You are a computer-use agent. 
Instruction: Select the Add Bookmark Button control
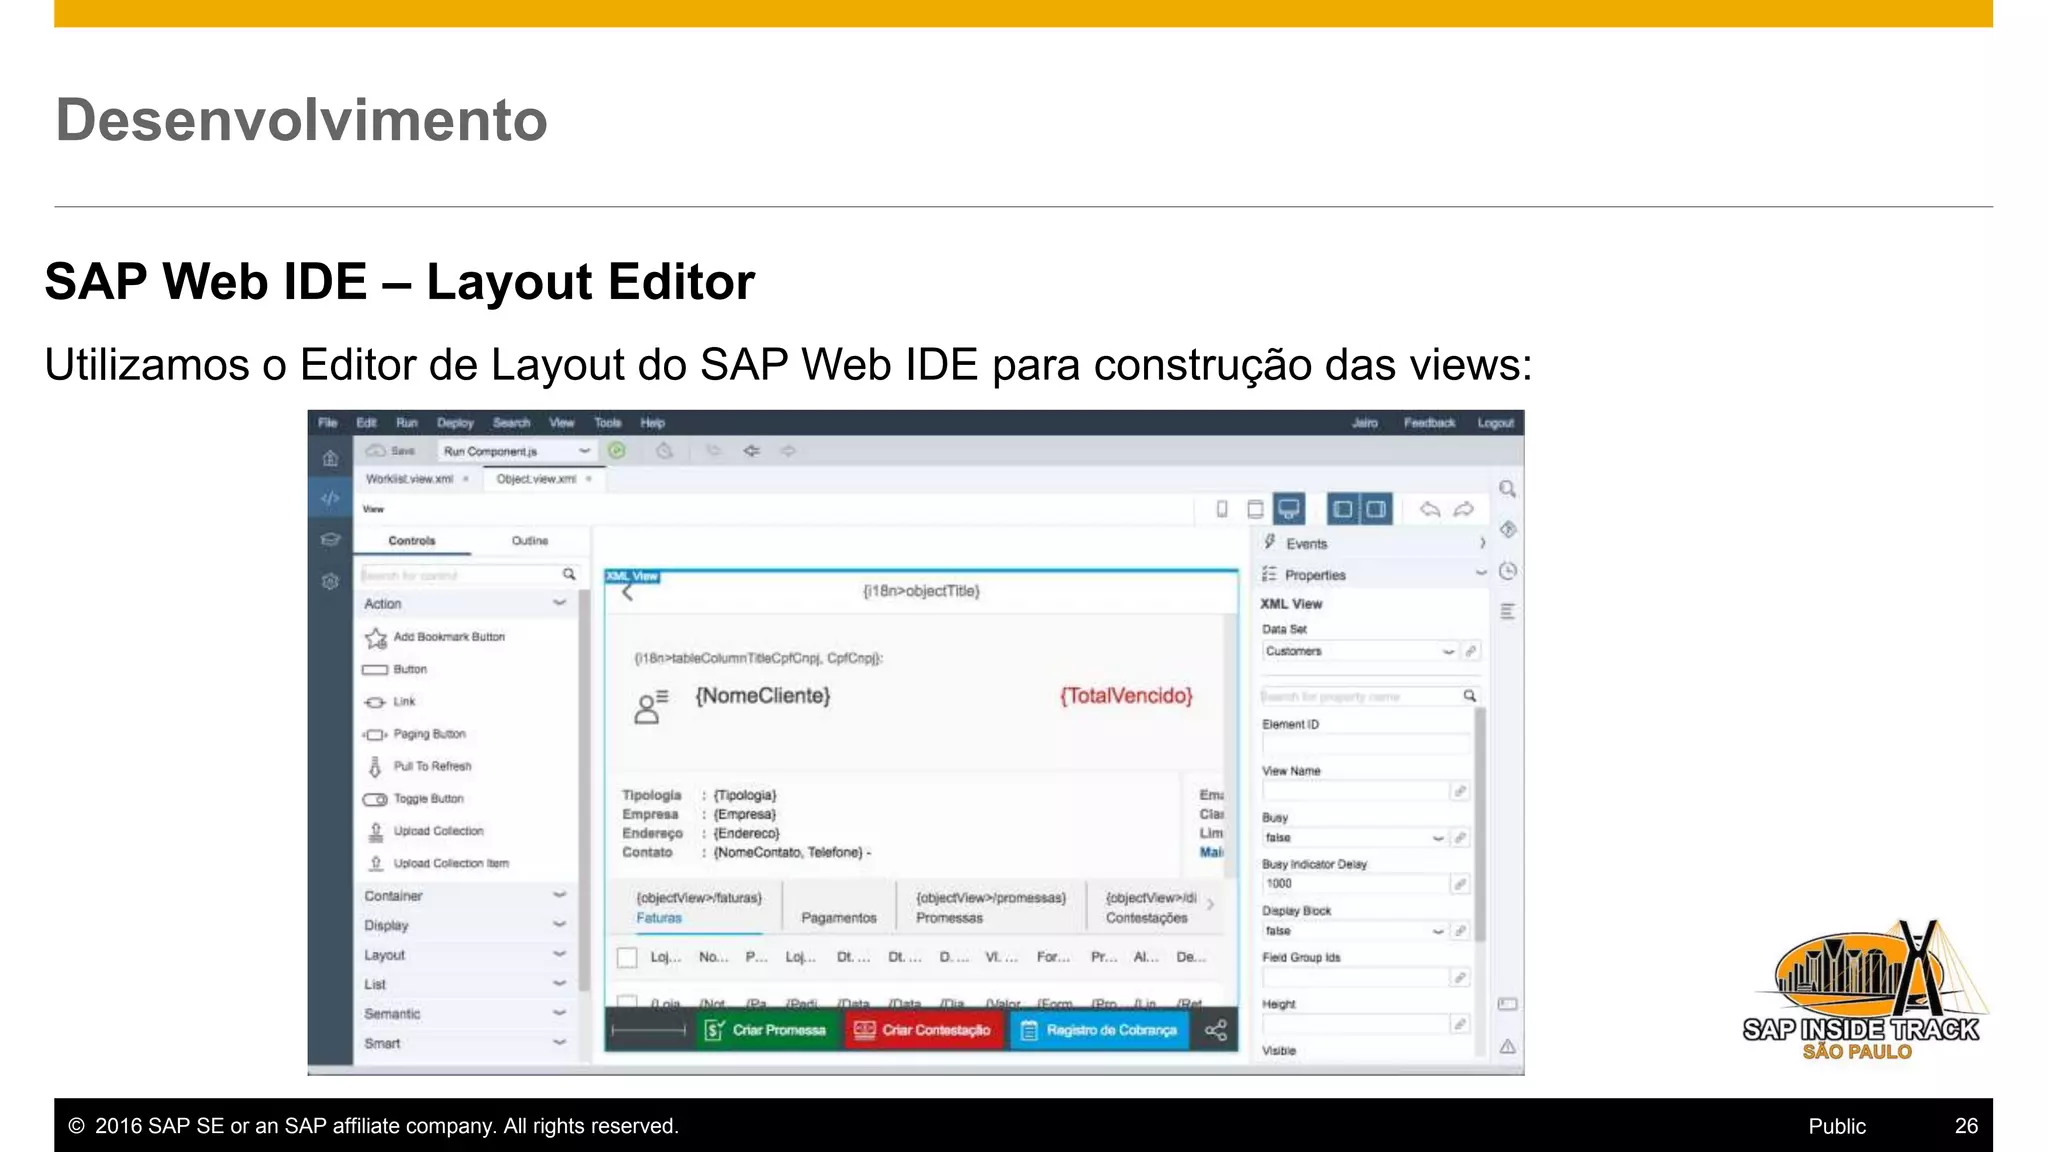436,637
